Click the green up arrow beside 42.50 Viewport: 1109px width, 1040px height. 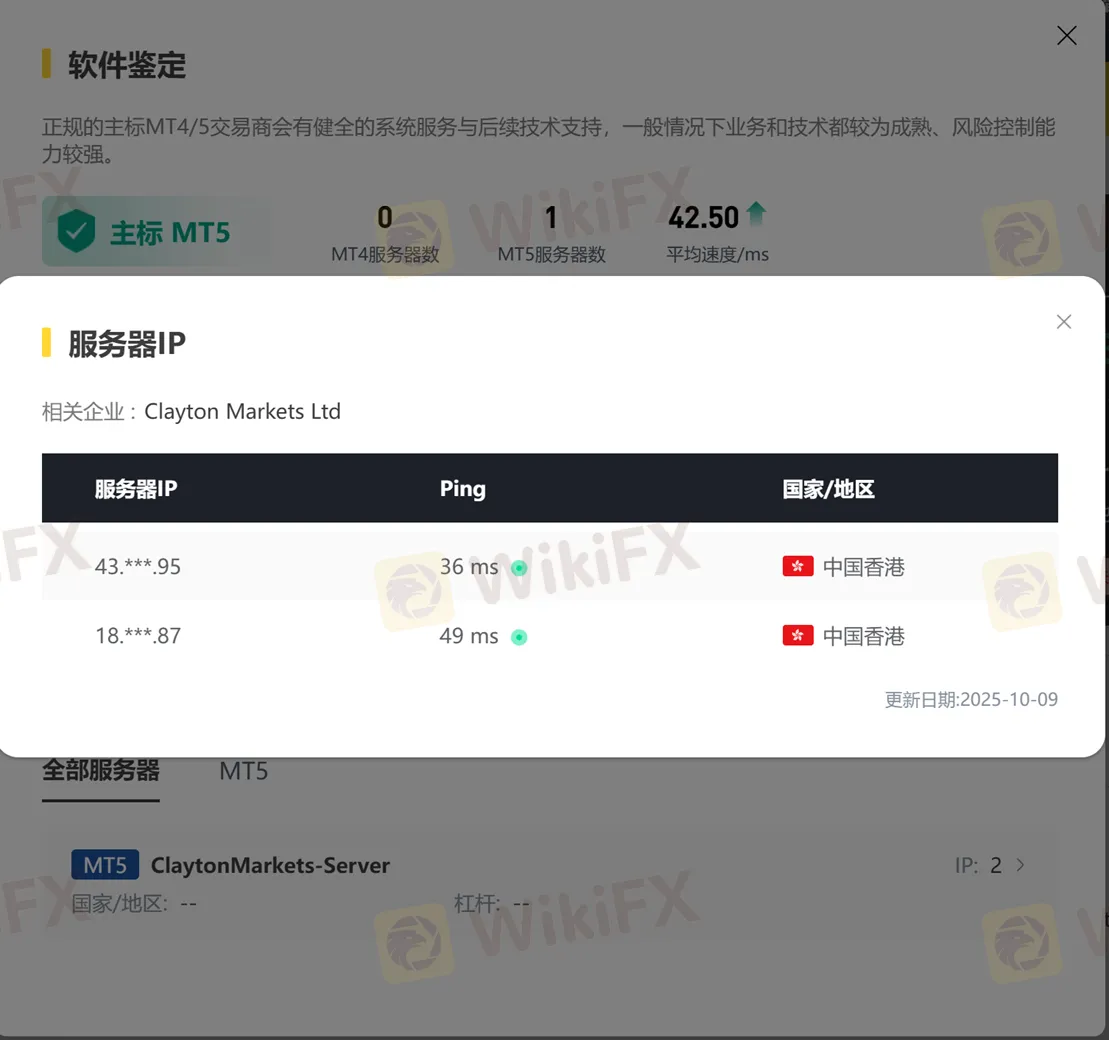click(756, 214)
